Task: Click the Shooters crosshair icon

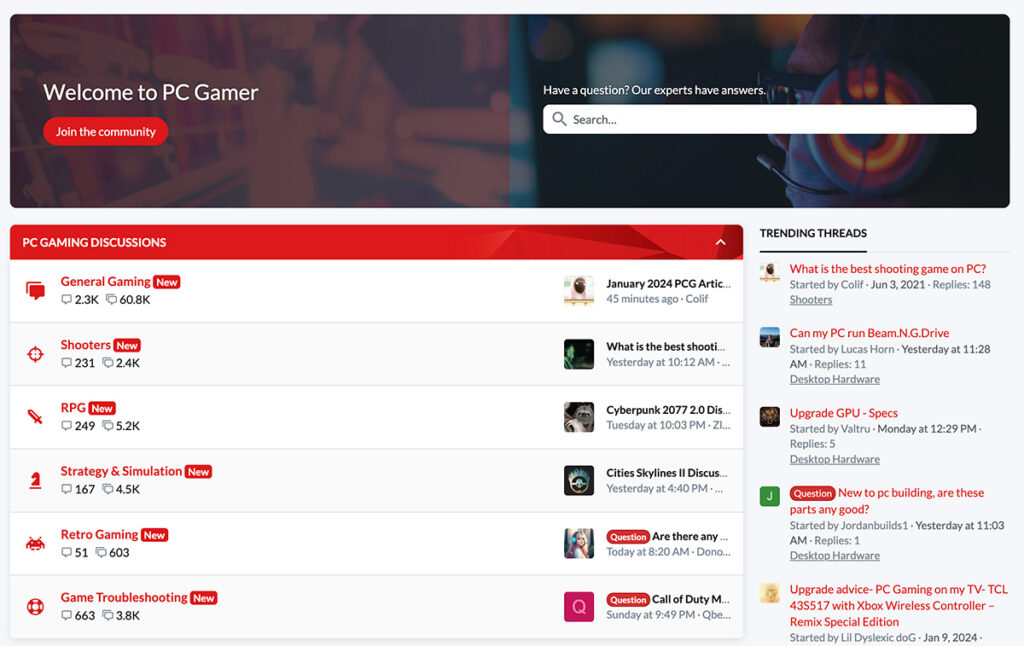Action: pos(35,354)
